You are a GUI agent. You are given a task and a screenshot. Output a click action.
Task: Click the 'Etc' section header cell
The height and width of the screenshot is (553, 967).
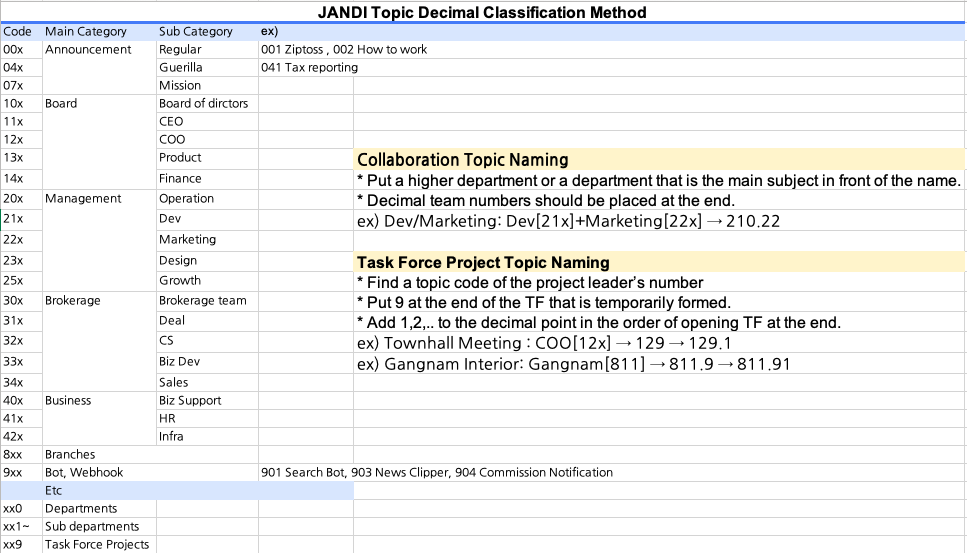197,490
